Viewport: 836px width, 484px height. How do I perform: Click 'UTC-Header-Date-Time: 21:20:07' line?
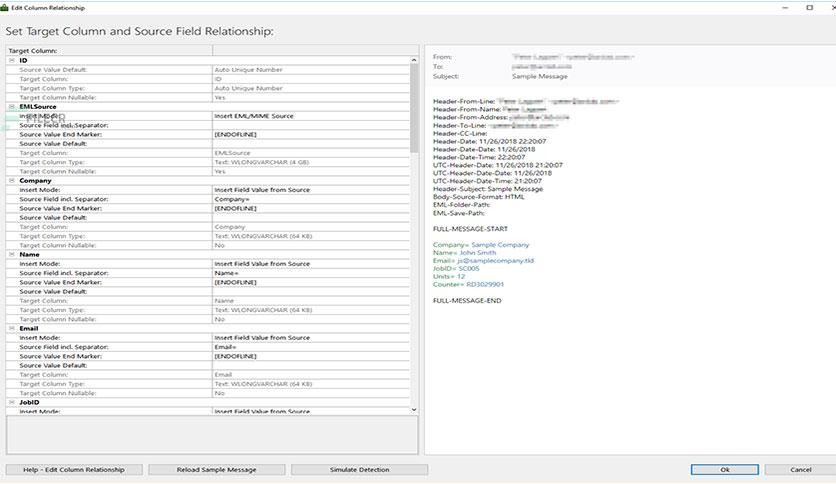(x=487, y=181)
